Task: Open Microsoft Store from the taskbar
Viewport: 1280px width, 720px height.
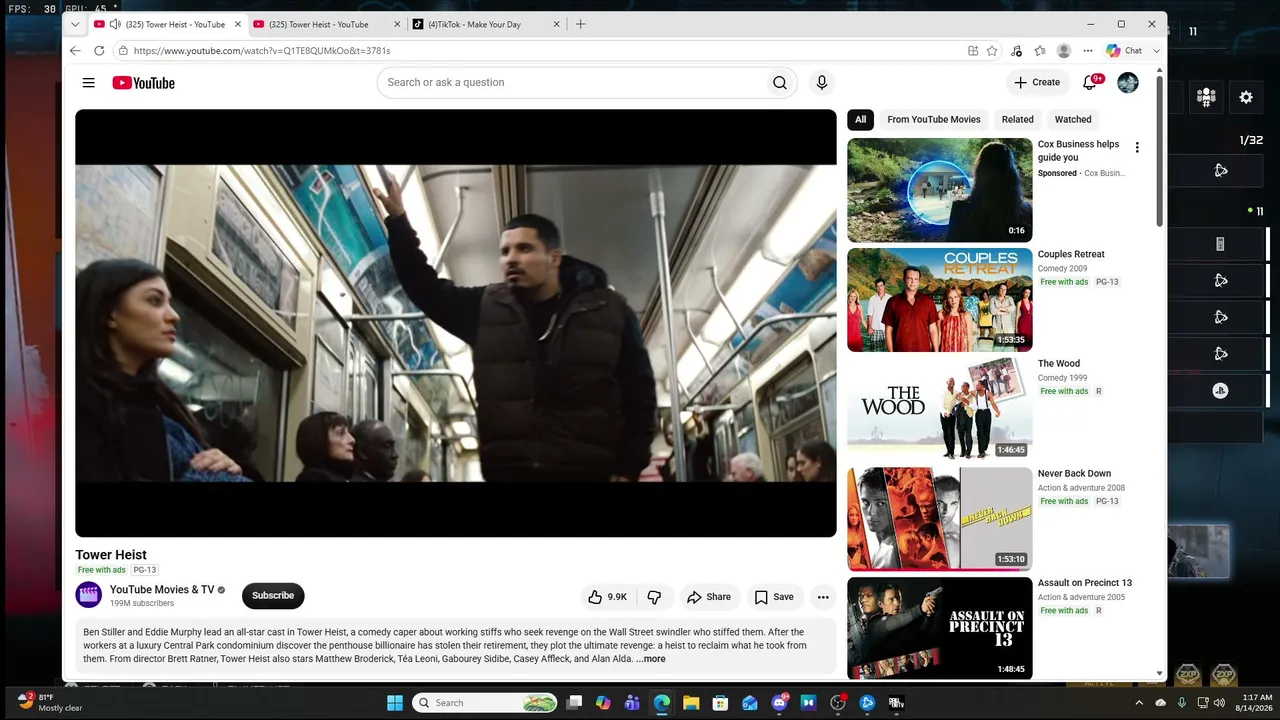Action: point(720,703)
